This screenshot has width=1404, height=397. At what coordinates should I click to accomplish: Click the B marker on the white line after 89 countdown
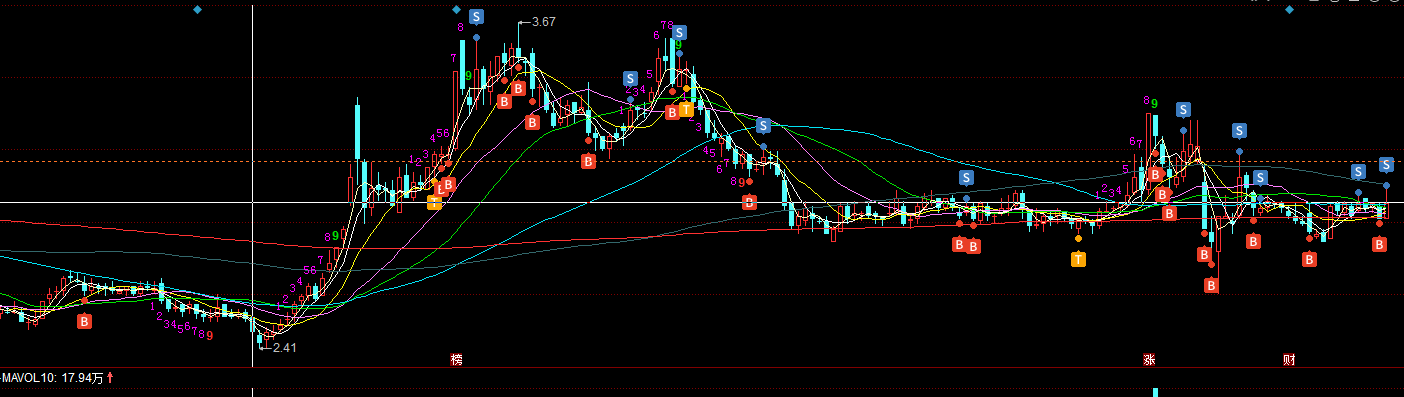pos(750,201)
